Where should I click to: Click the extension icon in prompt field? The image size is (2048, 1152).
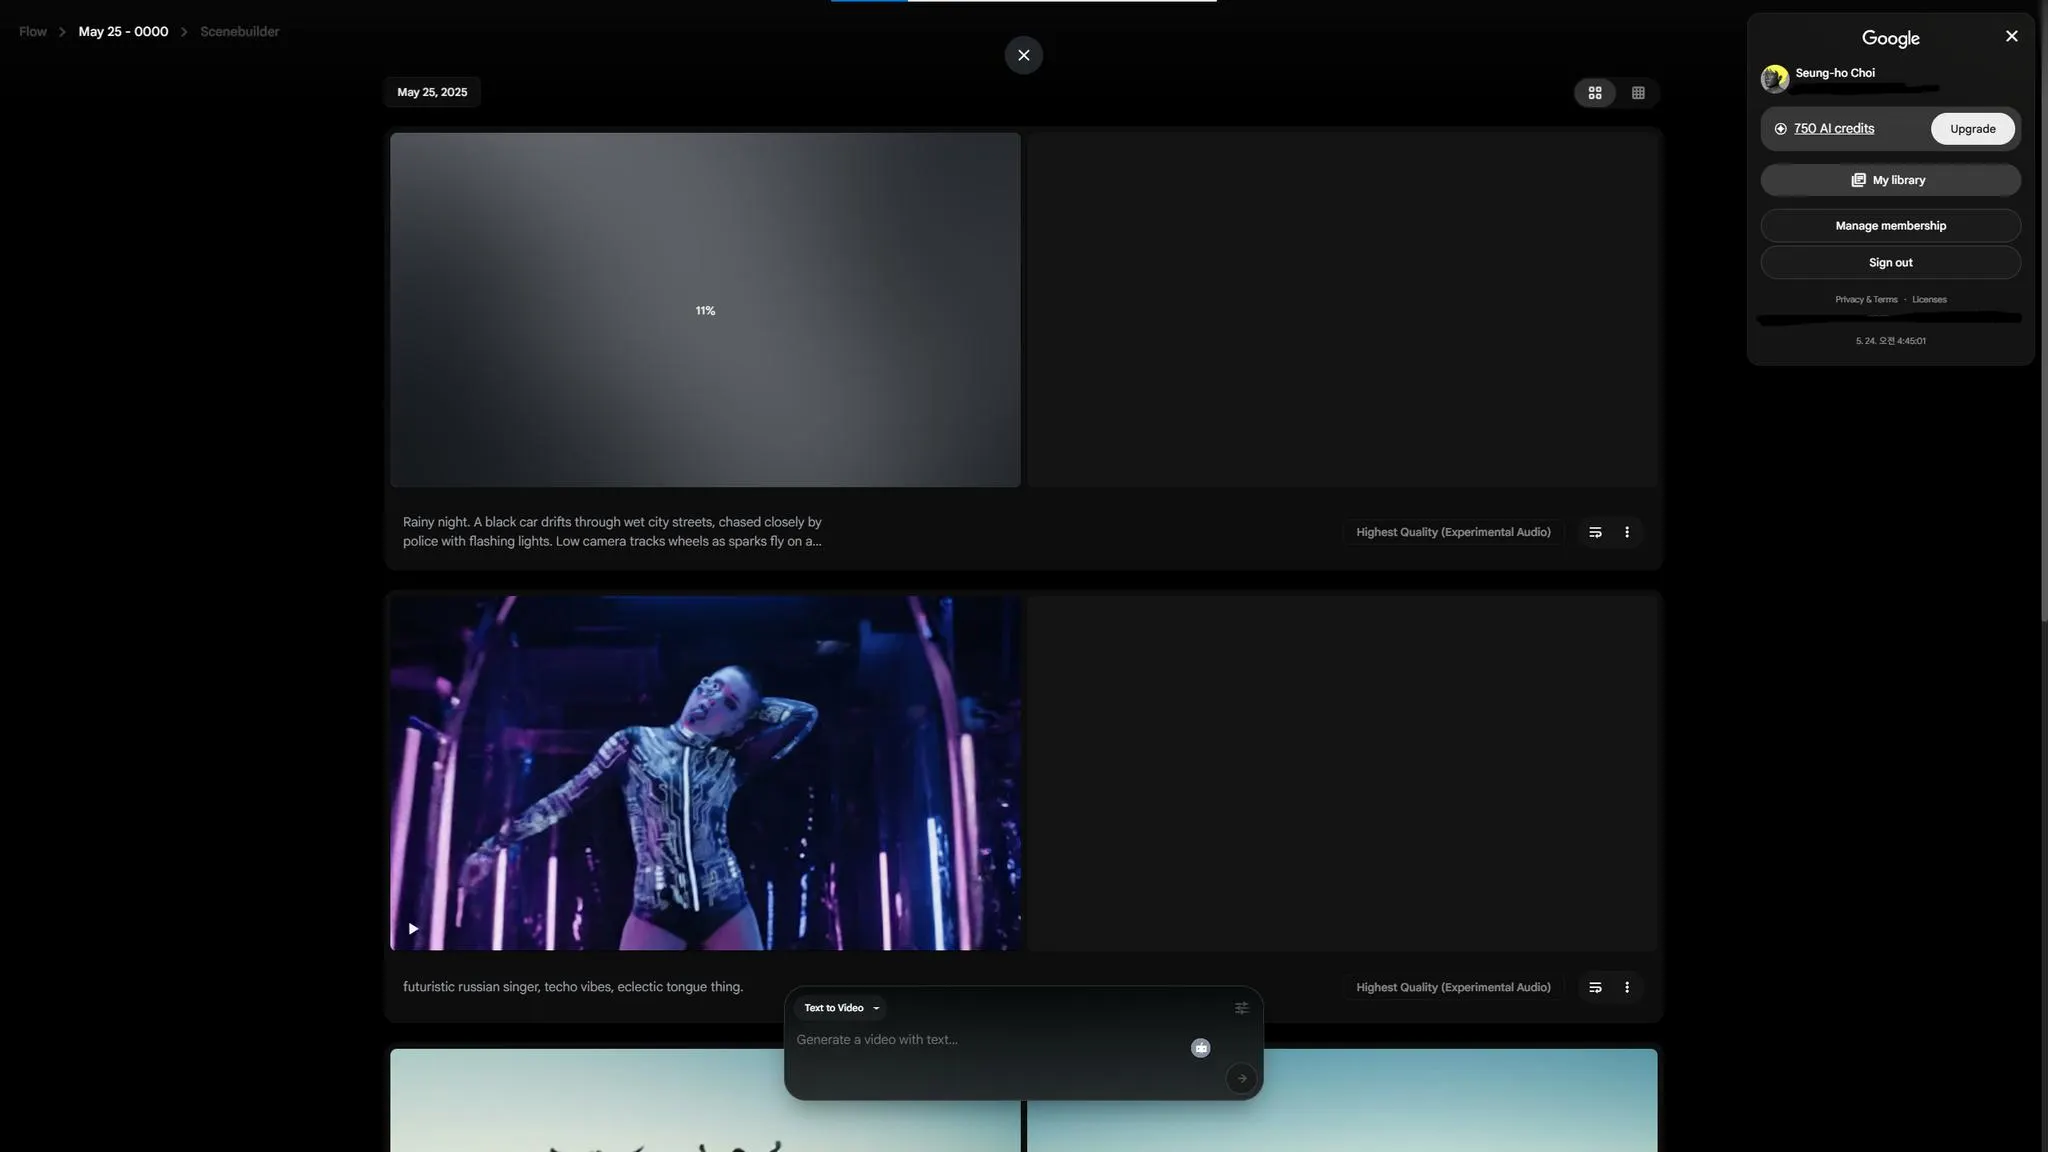click(1200, 1048)
